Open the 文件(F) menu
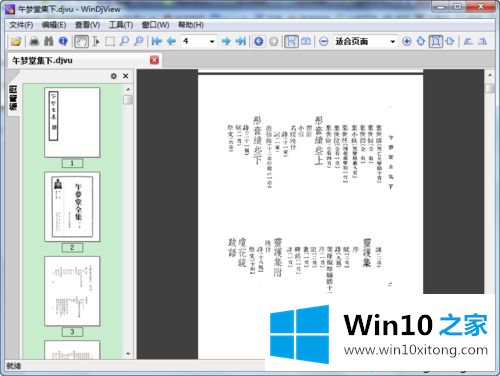Screen dimensions: 500x376 [x=21, y=25]
